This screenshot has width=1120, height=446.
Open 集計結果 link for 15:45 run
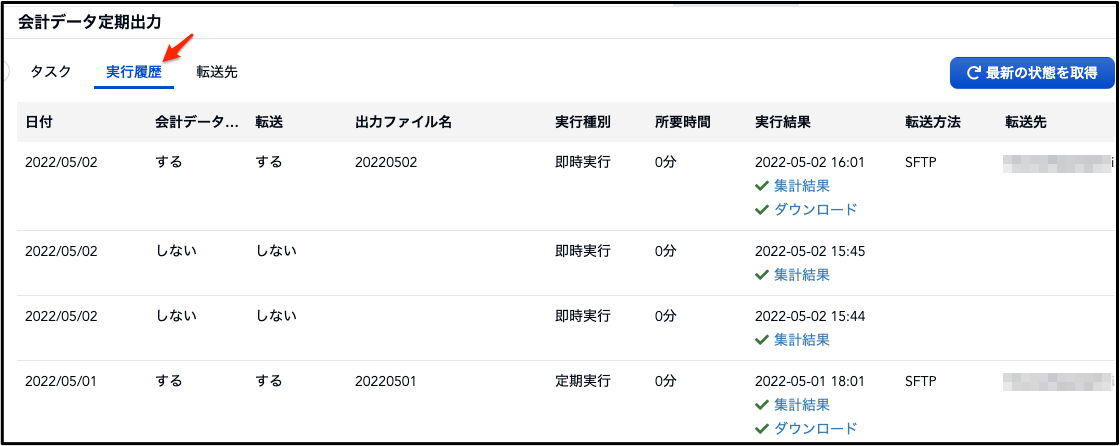tap(801, 275)
